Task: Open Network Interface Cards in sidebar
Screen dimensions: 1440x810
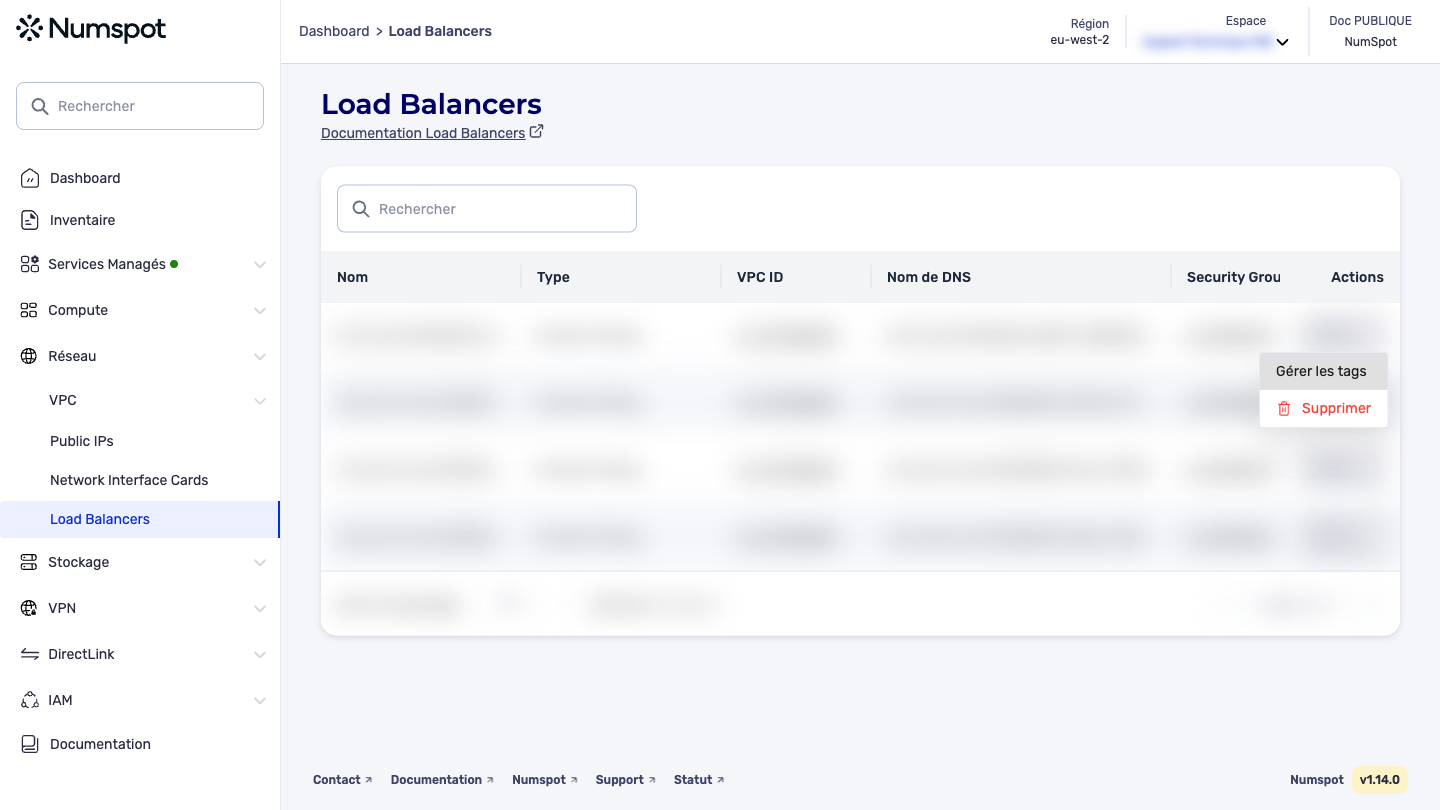Action: coord(129,480)
